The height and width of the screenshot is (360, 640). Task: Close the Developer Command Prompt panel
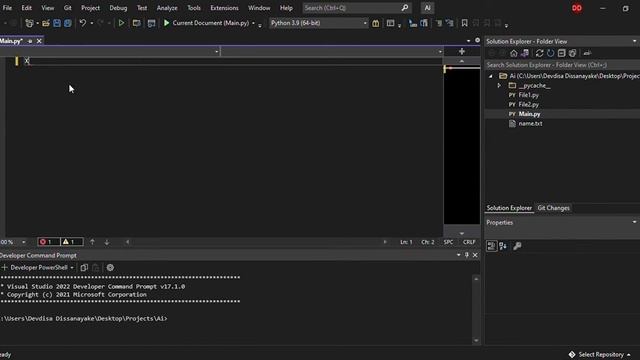[x=475, y=255]
